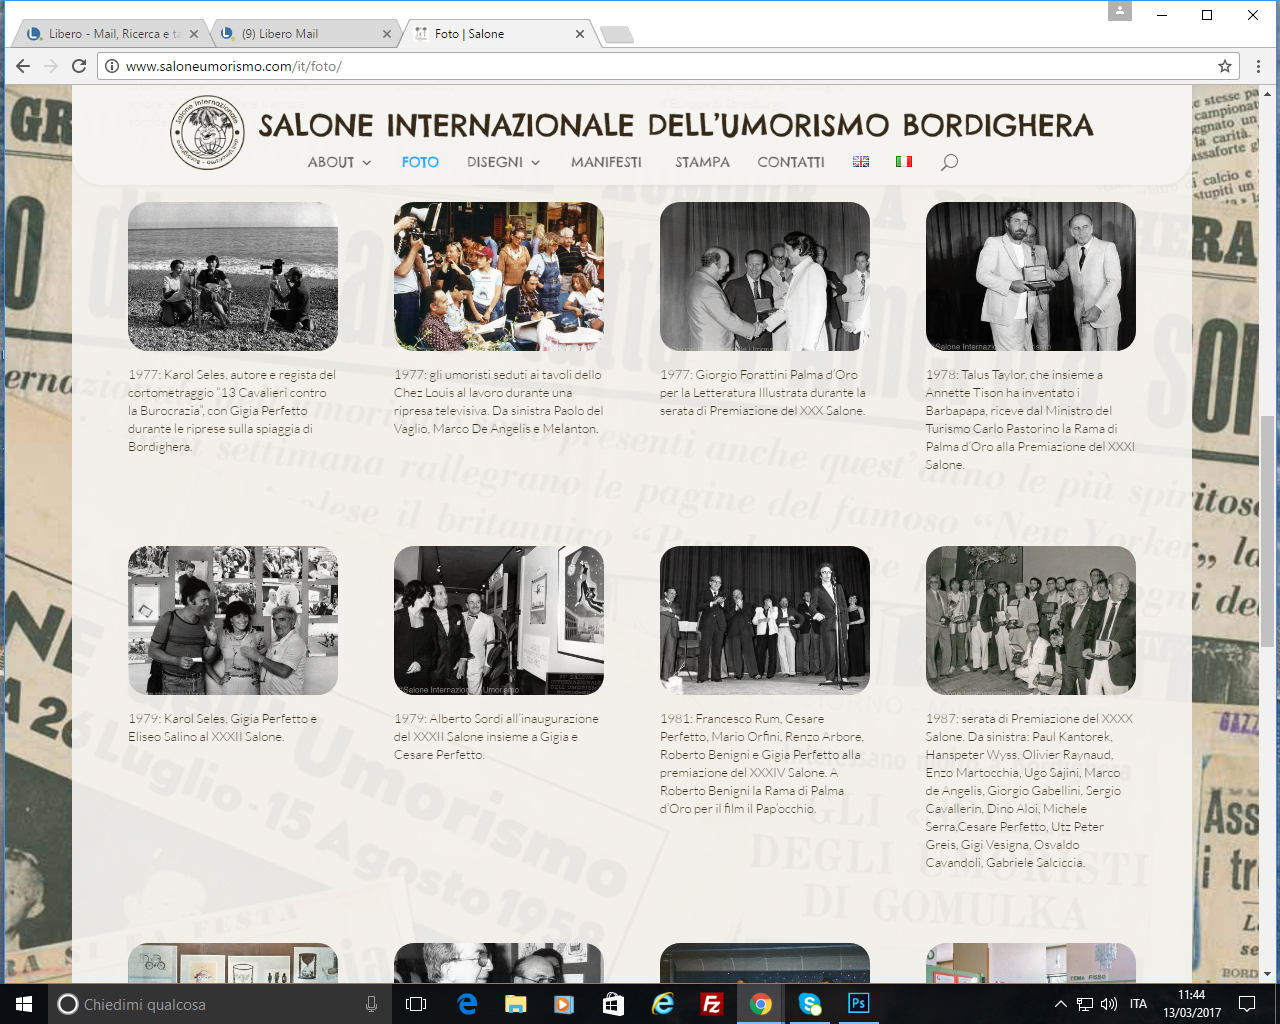1280x1024 pixels.
Task: Close the (9) Libero Mail tab
Action: click(x=387, y=34)
